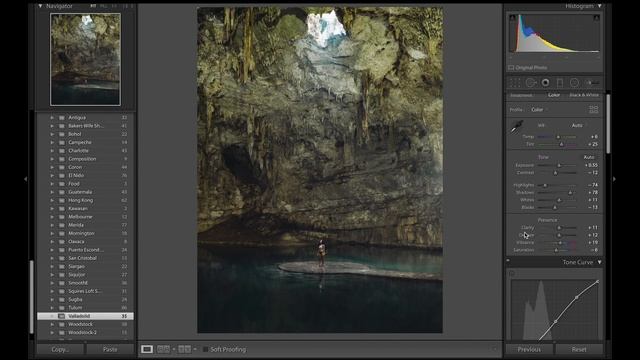Viewport: 640px width, 360px height.
Task: Select the Puerto Escondido folder row
Action: click(x=85, y=250)
